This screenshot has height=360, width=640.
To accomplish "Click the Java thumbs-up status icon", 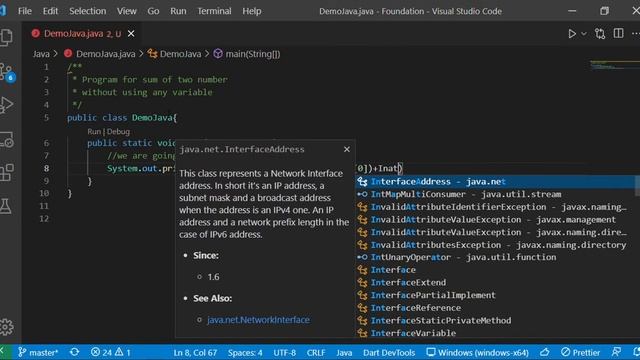I will coord(544,352).
